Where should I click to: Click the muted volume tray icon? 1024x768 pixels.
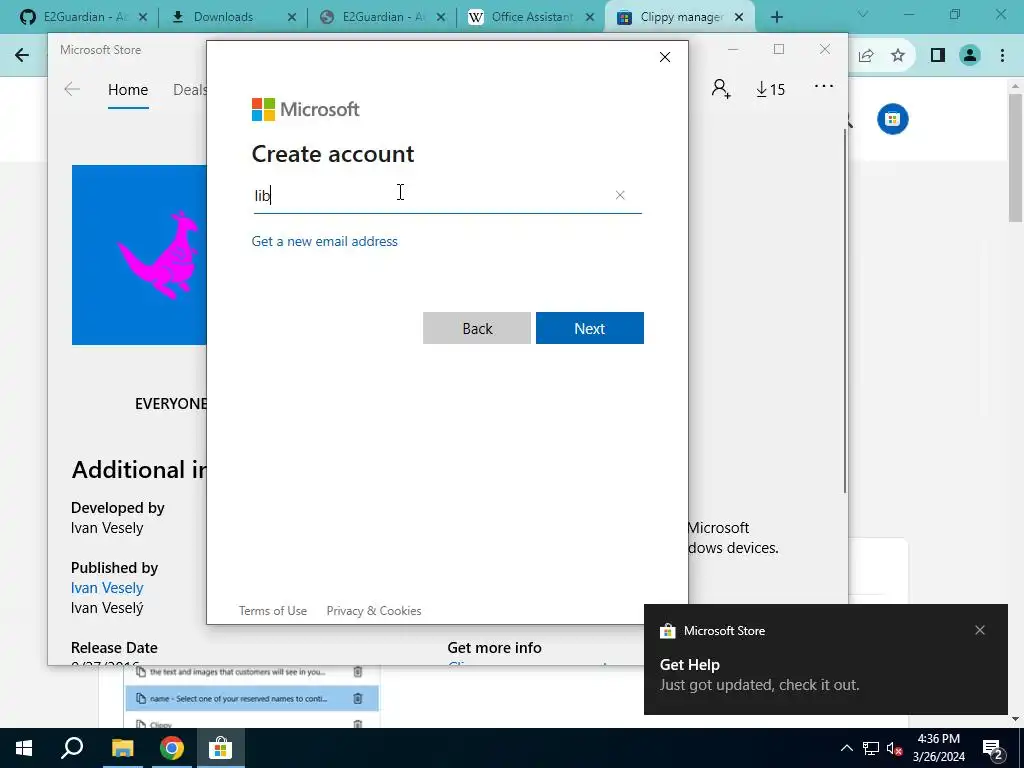[894, 748]
